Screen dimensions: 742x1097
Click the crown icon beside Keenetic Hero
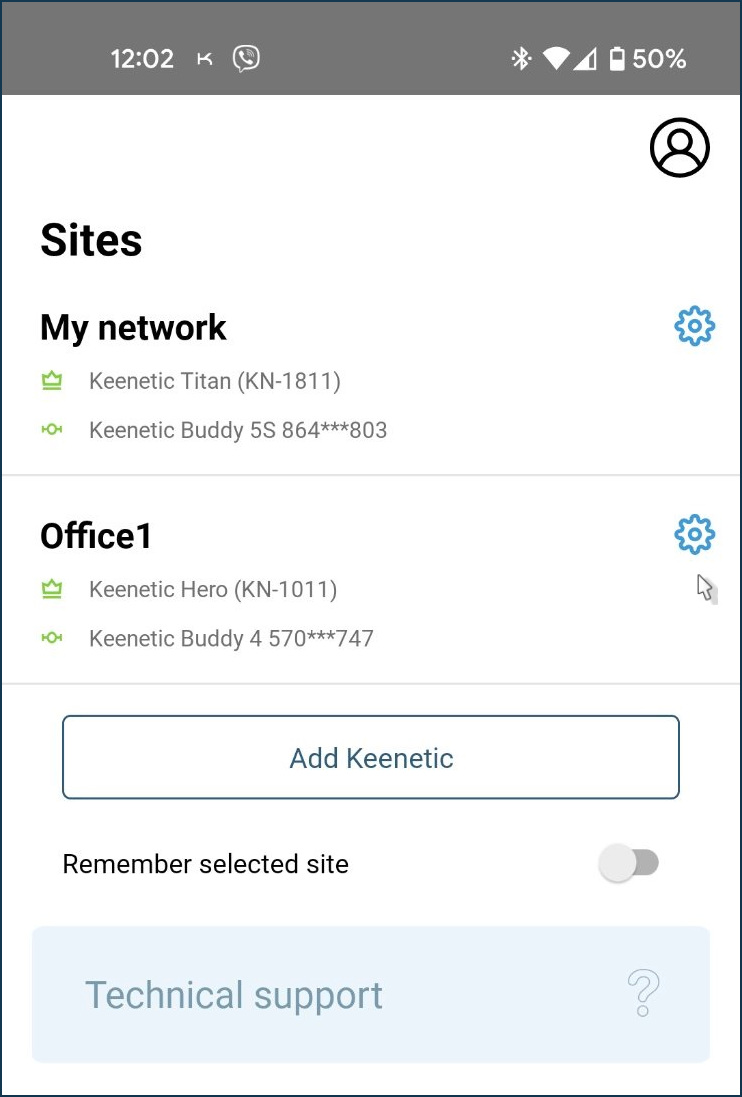51,589
